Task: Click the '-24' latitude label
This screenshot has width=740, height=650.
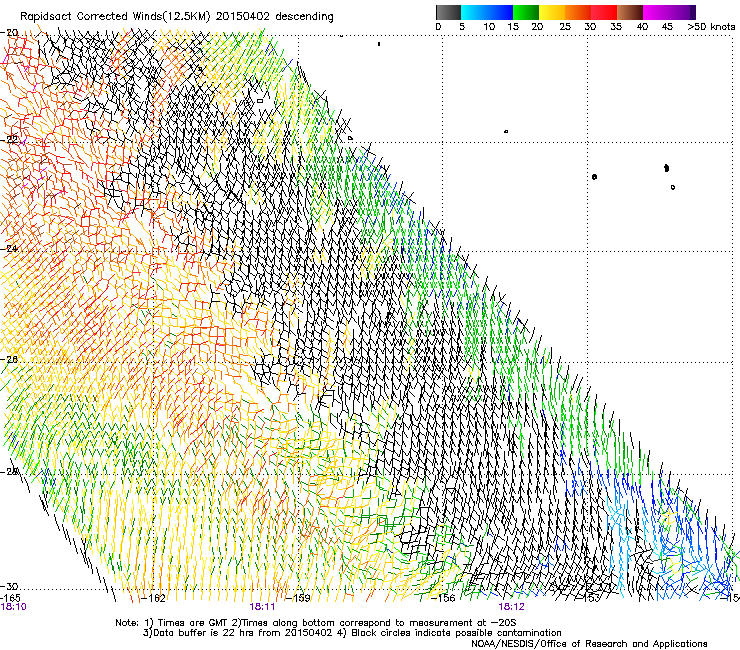Action: [x=9, y=248]
